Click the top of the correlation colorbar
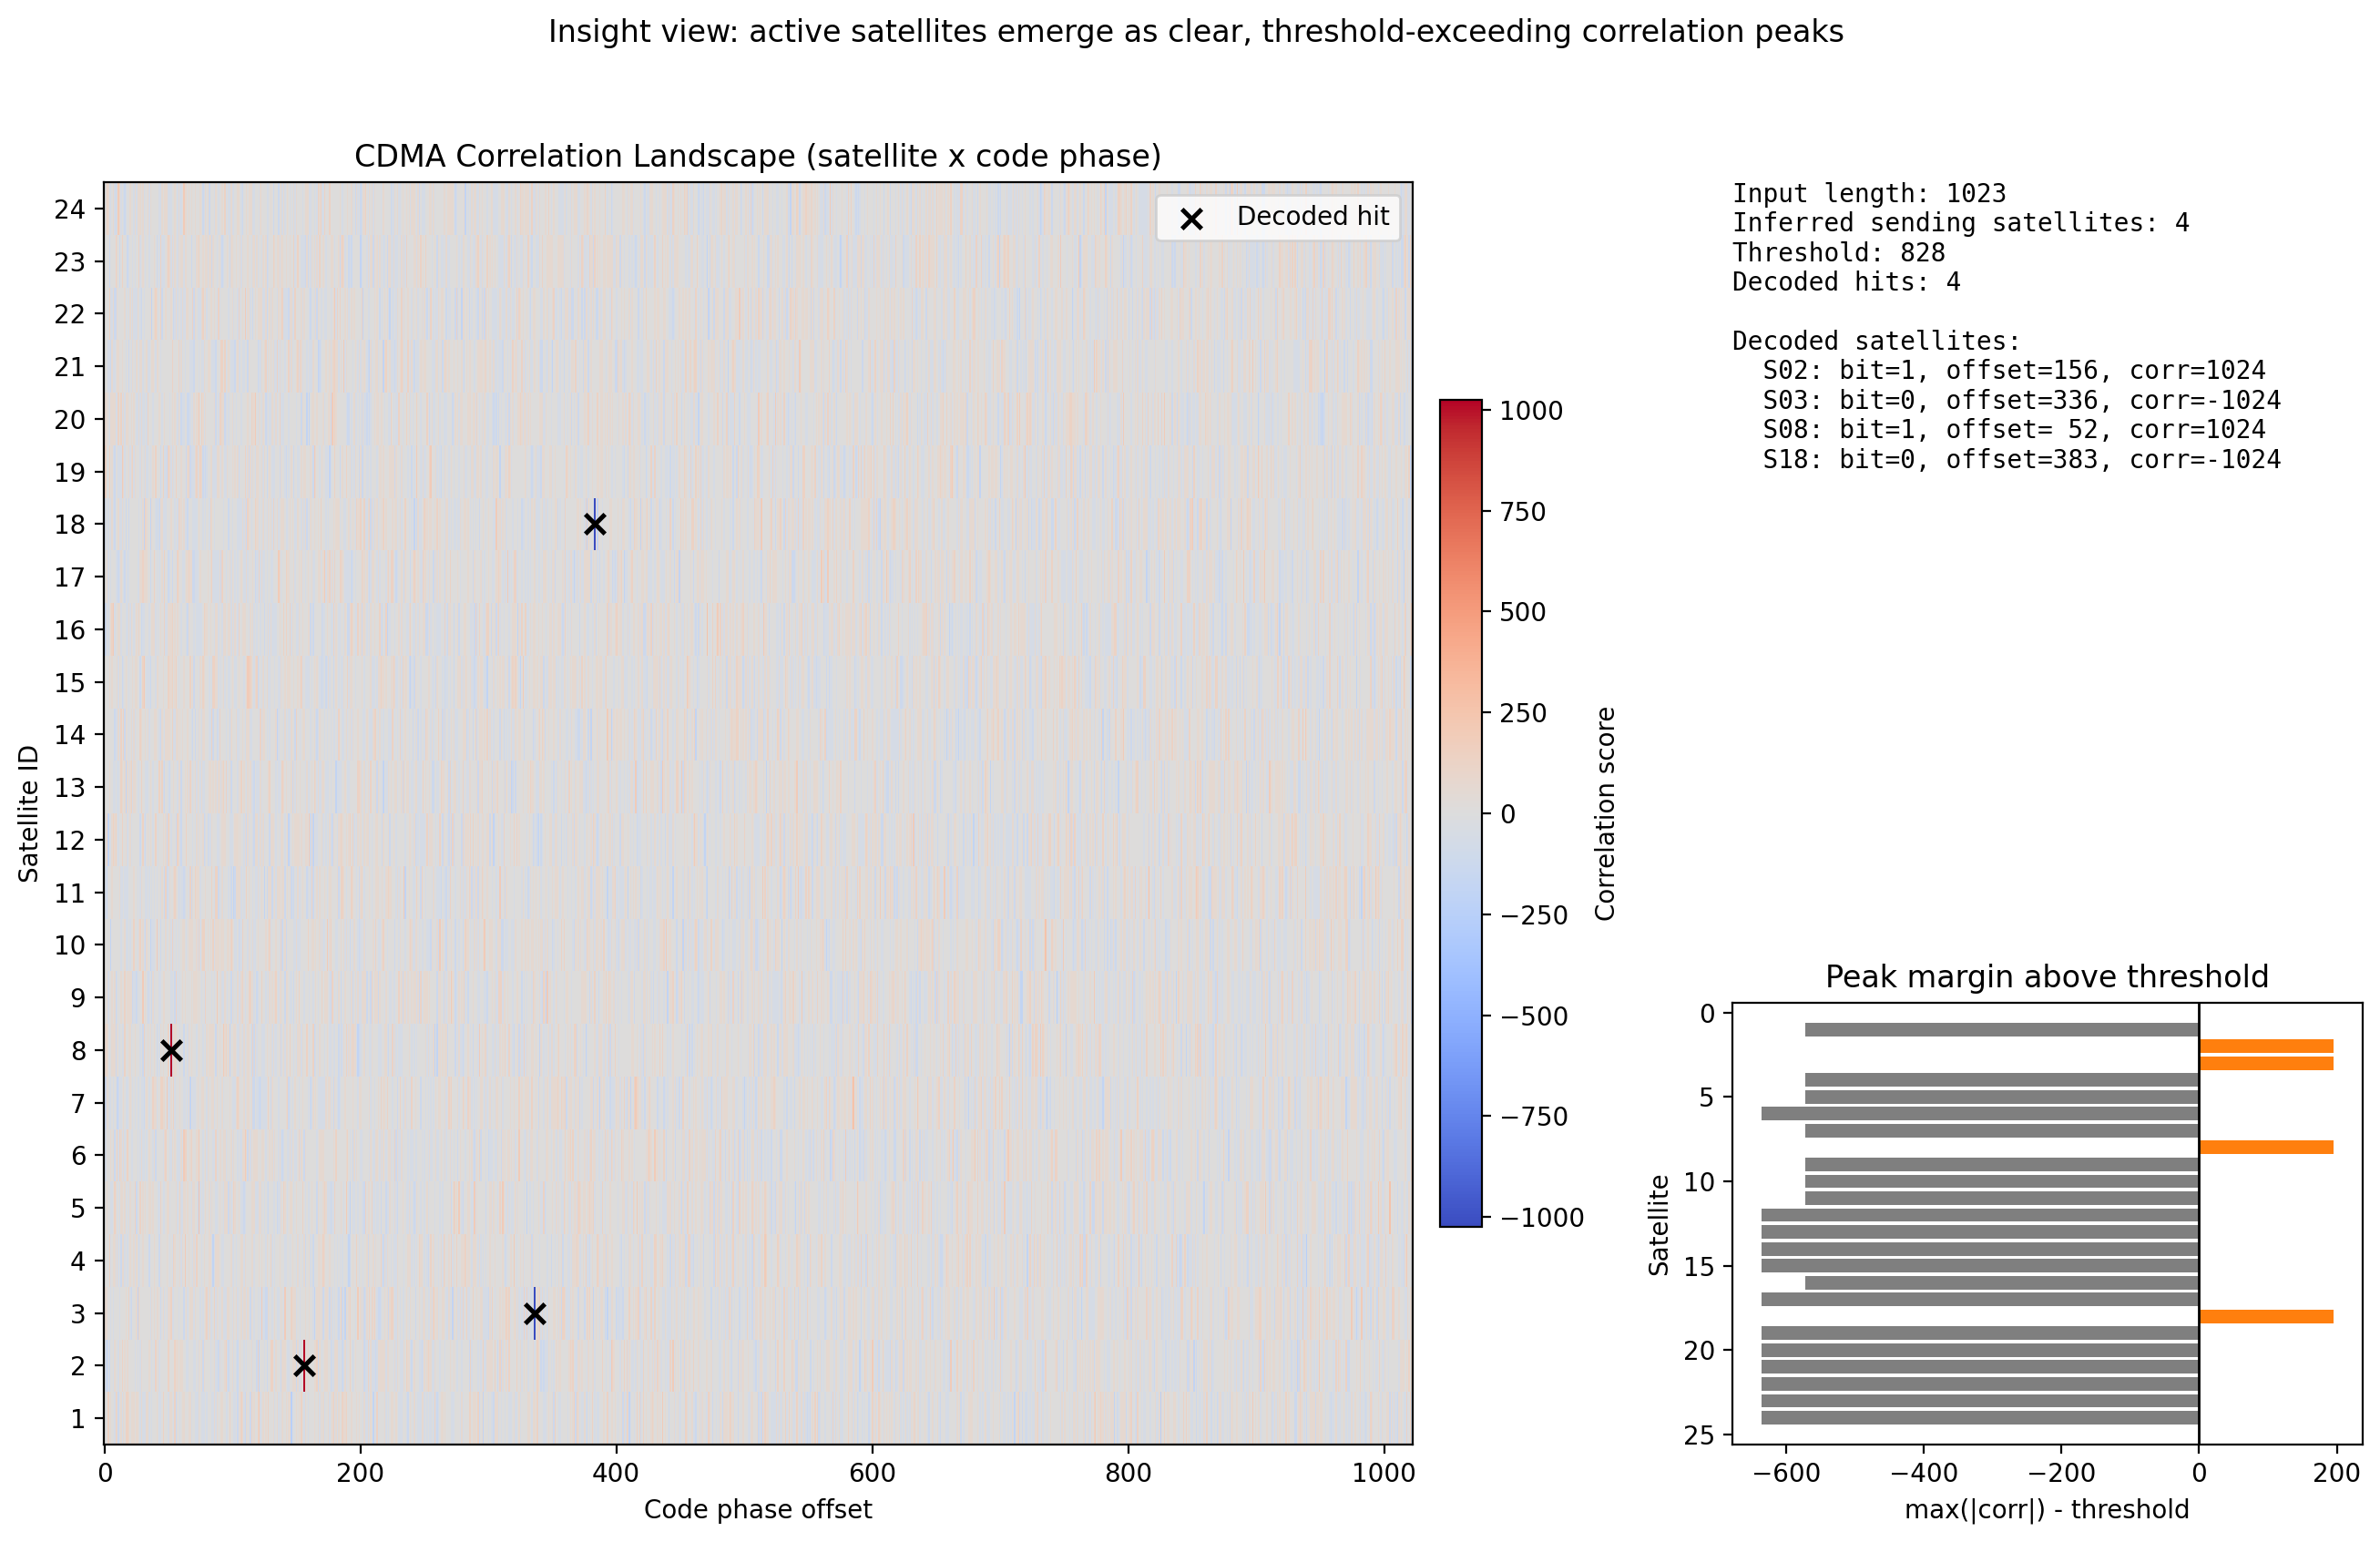Image resolution: width=2380 pixels, height=1542 pixels. (x=1463, y=408)
